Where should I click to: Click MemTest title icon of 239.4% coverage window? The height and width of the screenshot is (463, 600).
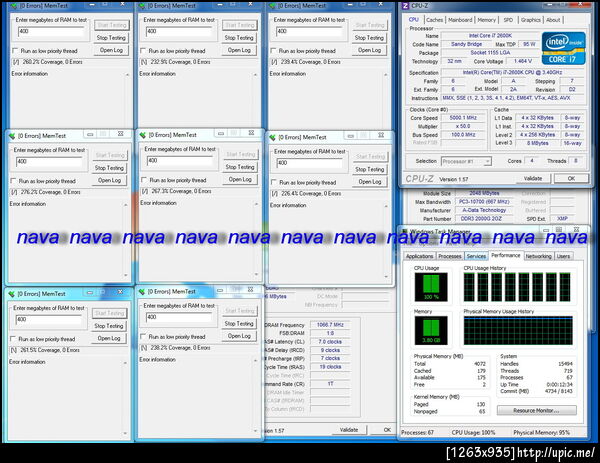(x=271, y=6)
